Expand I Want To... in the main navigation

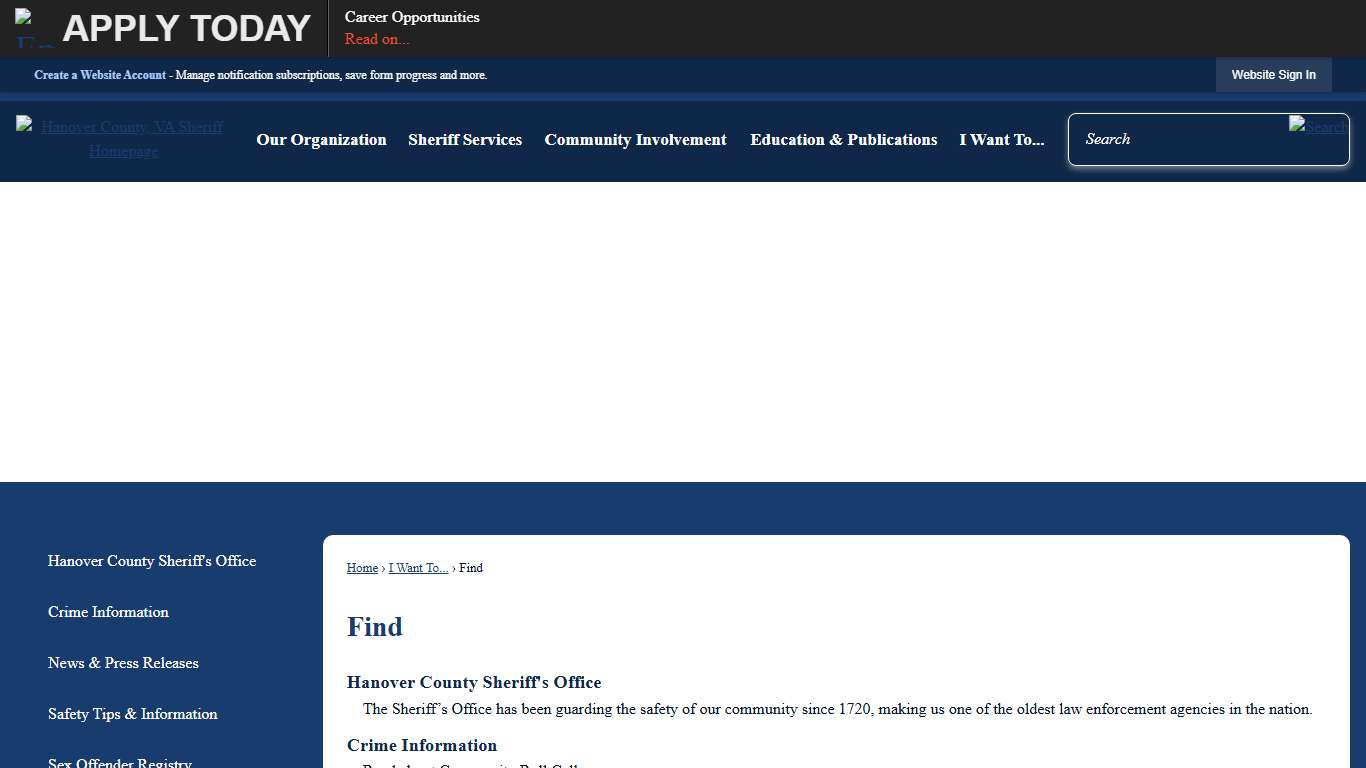(1001, 140)
